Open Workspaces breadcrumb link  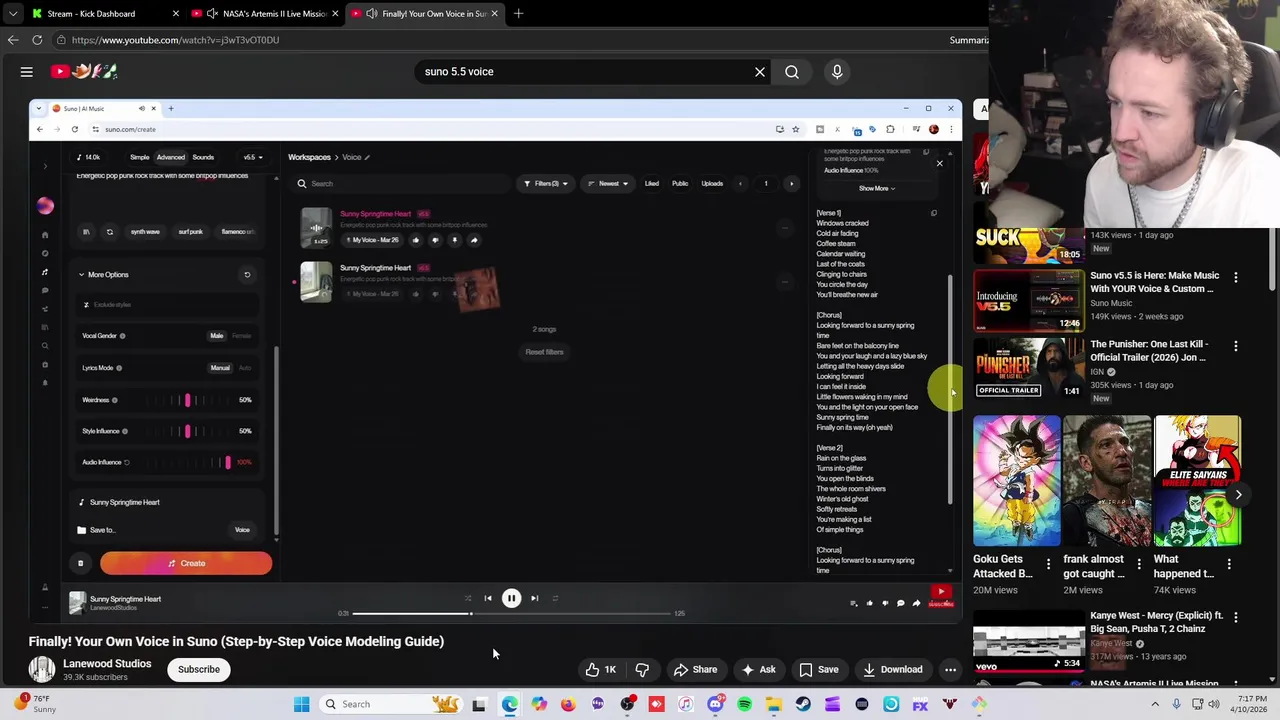coord(309,157)
